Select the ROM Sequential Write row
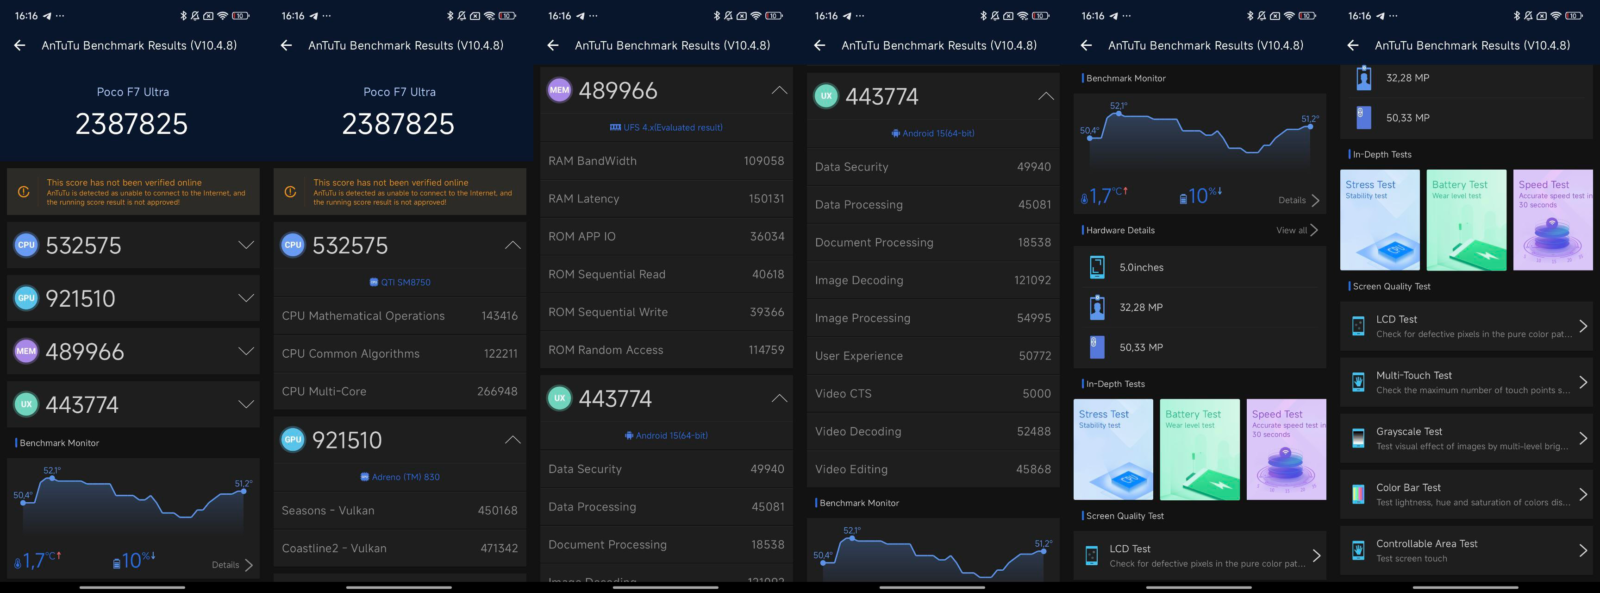Viewport: 1600px width, 593px height. click(666, 312)
